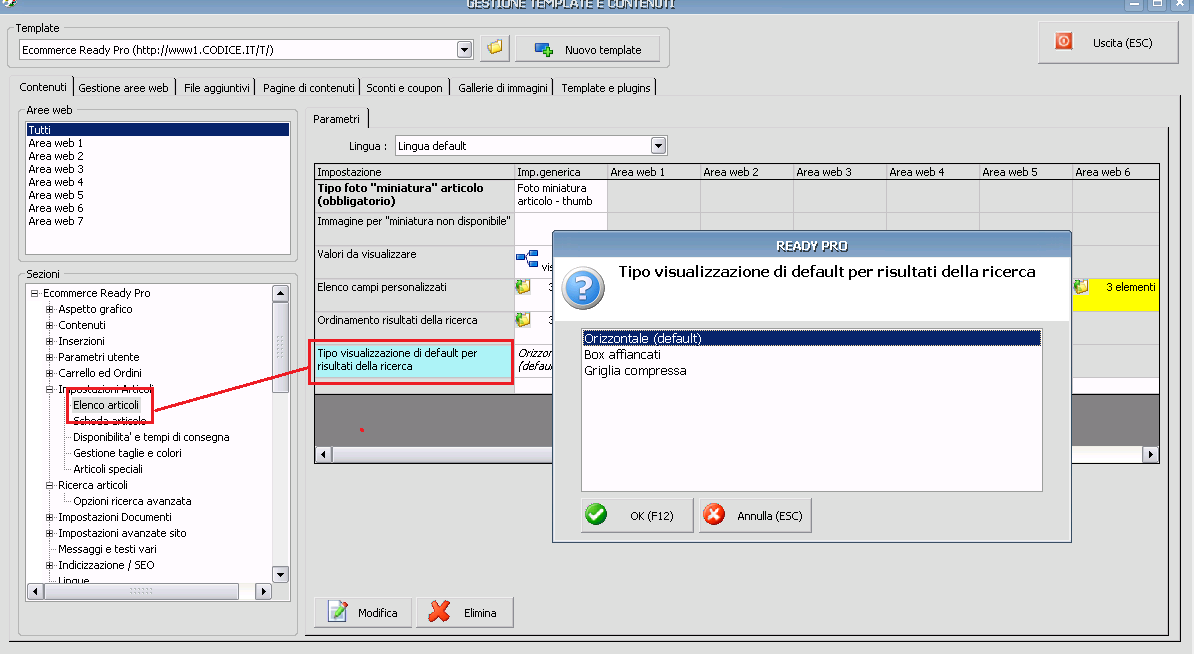Click the Imp.generica column header

(560, 172)
